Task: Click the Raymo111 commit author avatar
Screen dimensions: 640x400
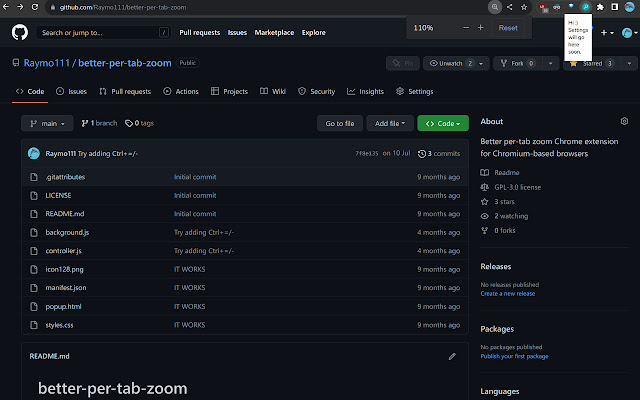Action: (34, 153)
